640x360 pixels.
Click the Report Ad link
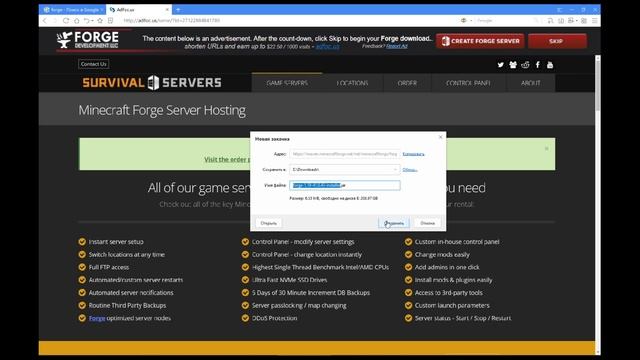[397, 46]
